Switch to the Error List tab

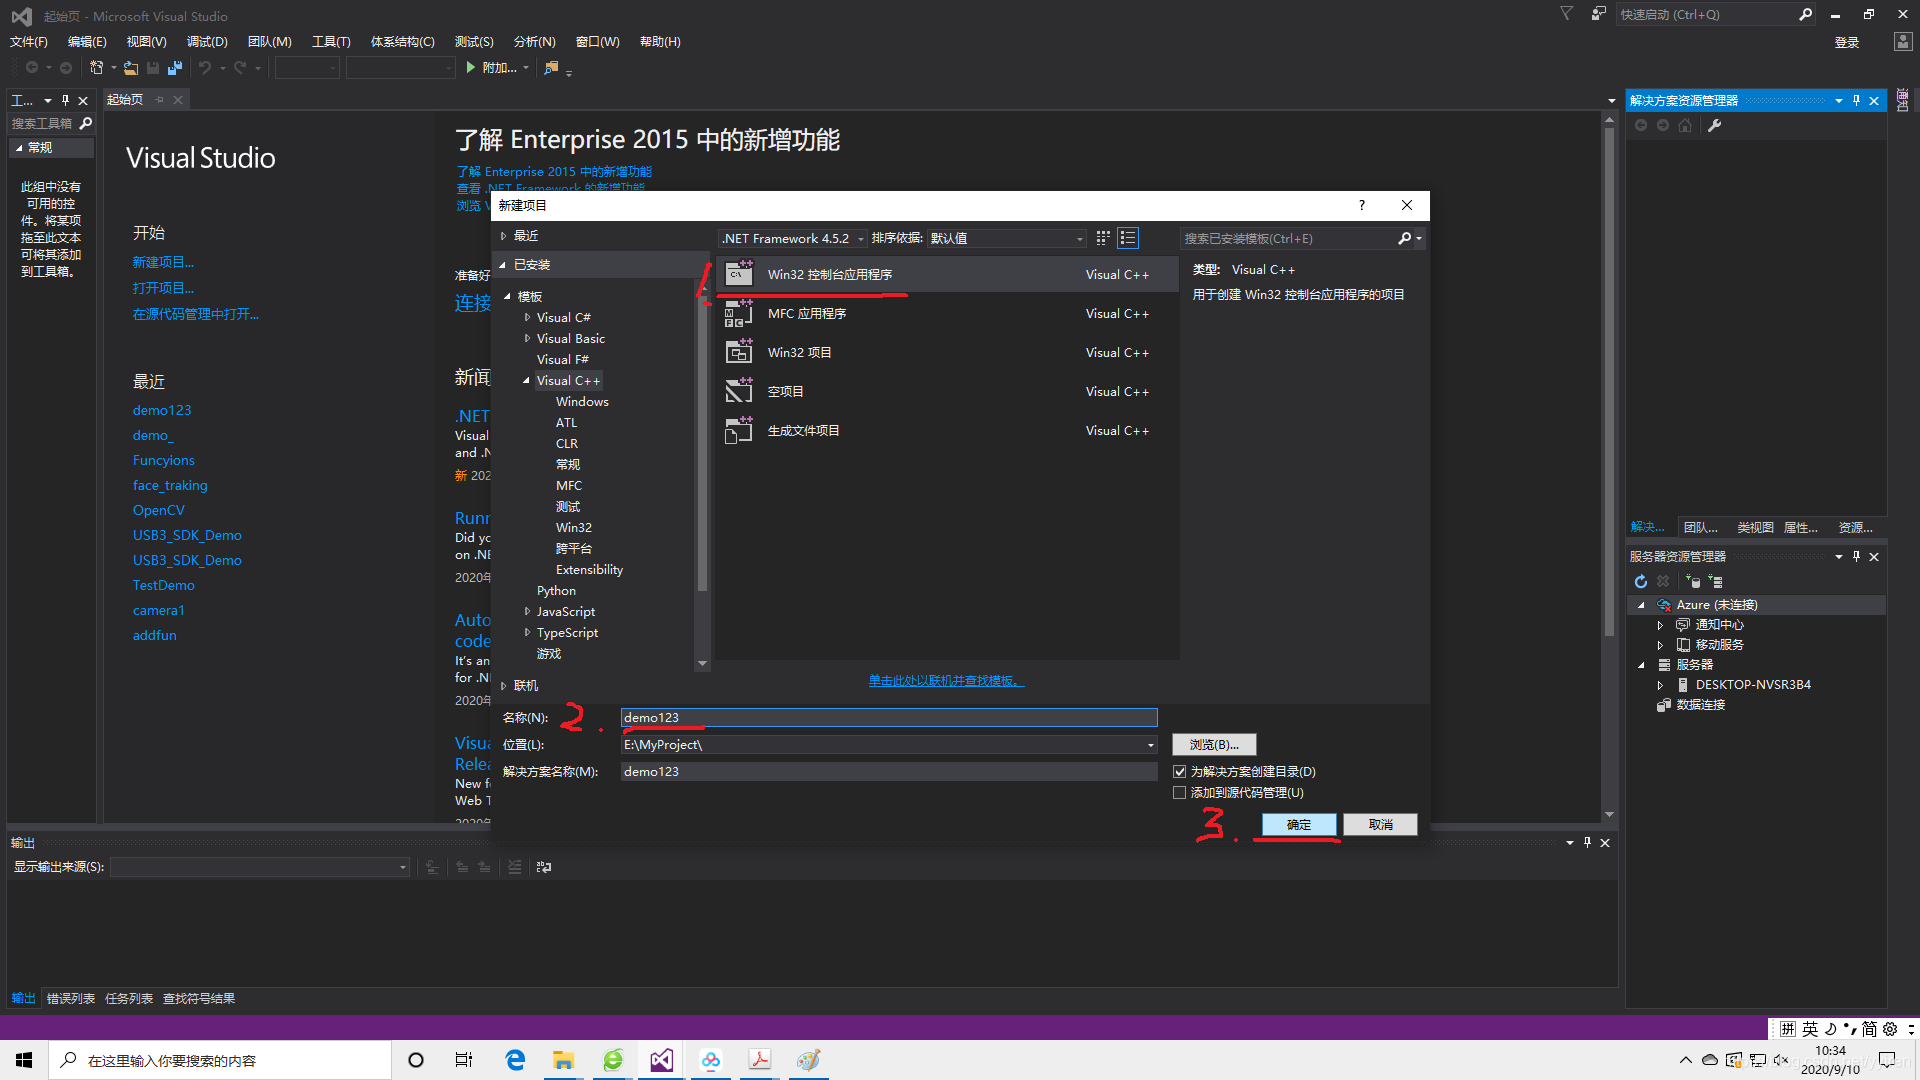click(71, 998)
